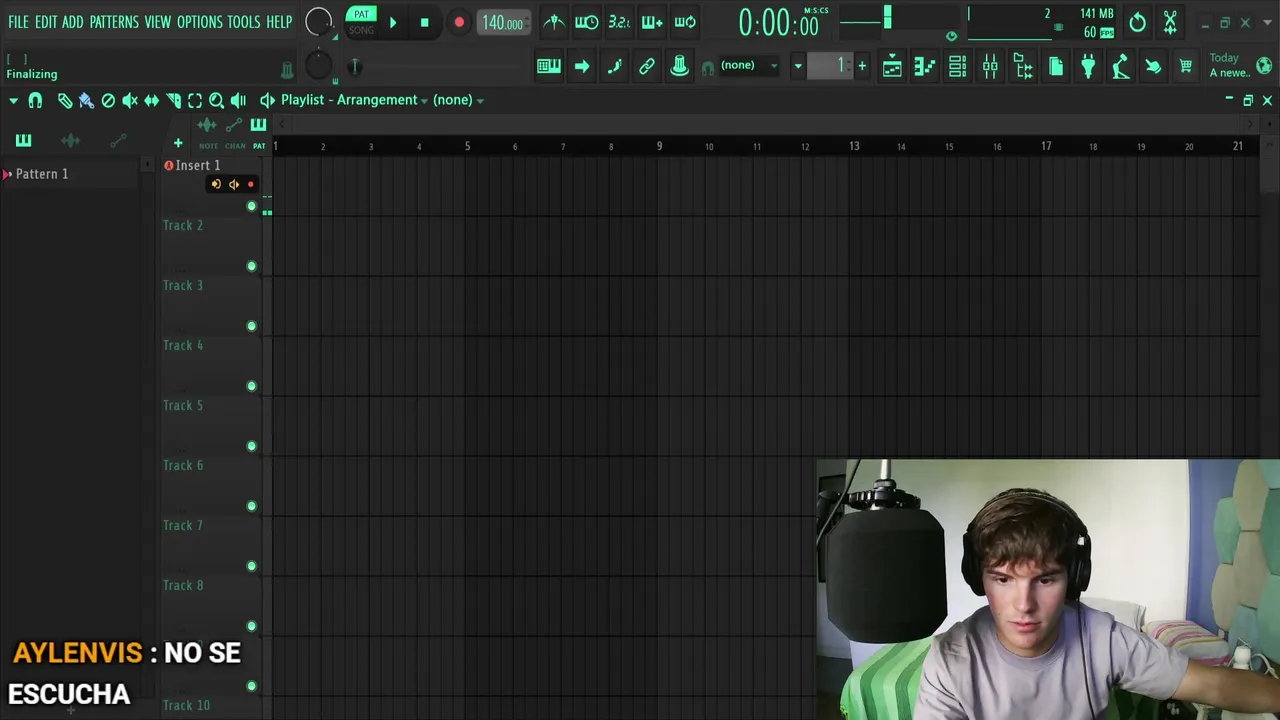Toggle note/clip grouping link icon
This screenshot has width=1280, height=720.
pos(647,66)
